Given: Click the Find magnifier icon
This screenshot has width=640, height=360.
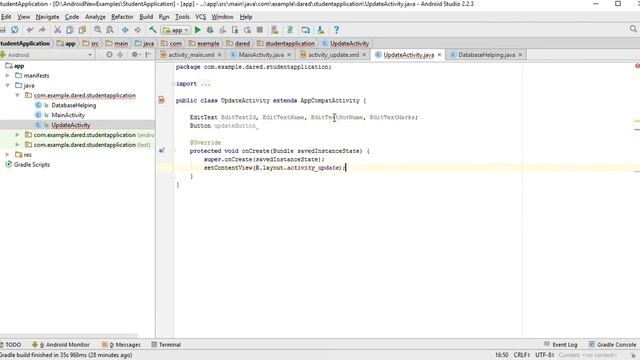Looking at the screenshot, I should [98, 30].
